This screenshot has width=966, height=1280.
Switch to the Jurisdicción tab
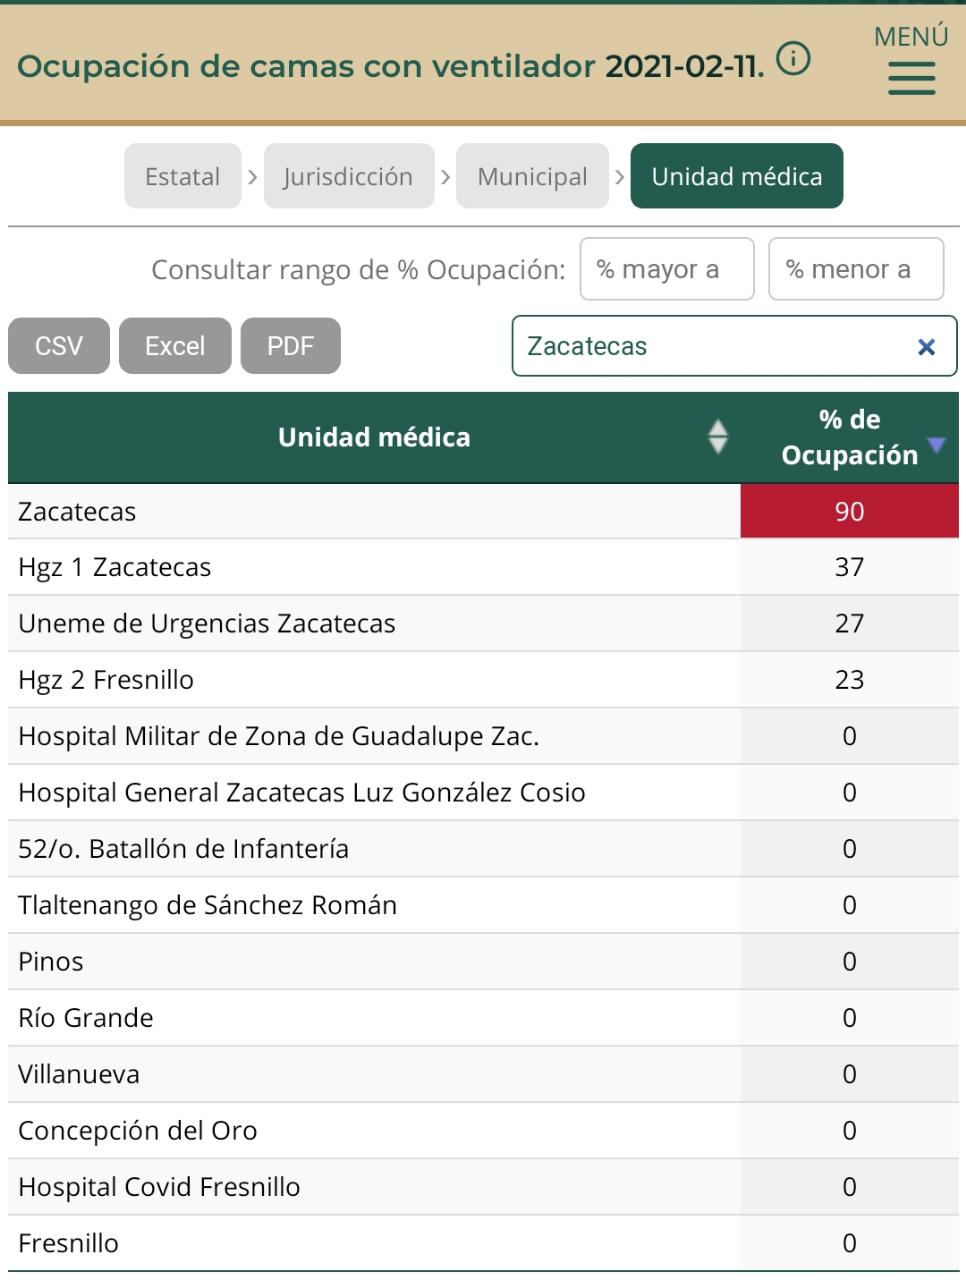pyautogui.click(x=348, y=177)
